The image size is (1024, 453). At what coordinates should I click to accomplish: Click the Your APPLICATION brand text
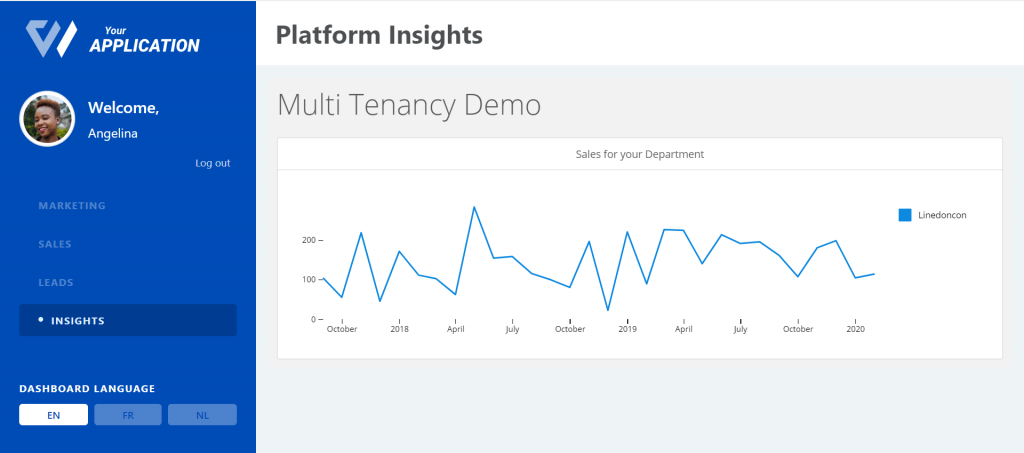coord(144,40)
